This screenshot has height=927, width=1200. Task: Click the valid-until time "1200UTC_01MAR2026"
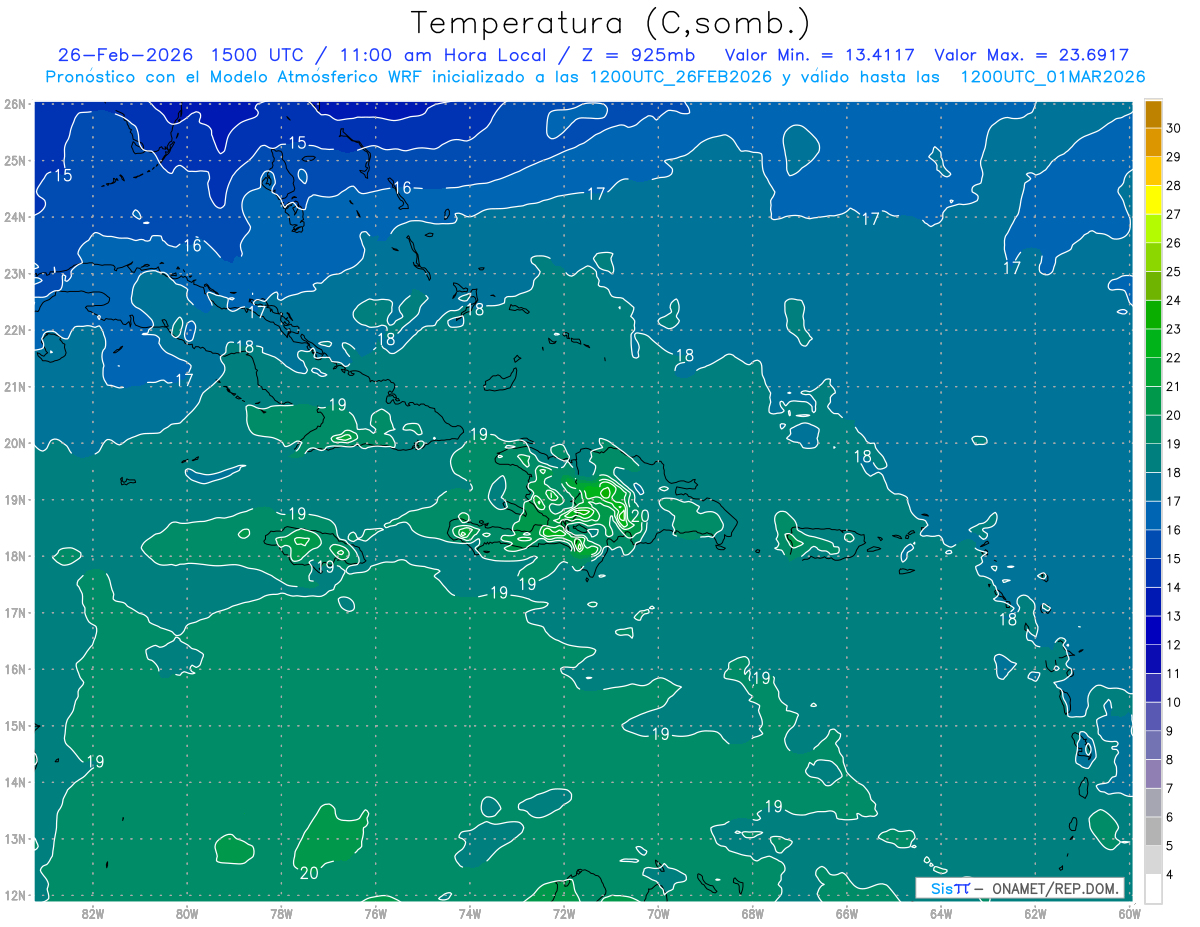(1052, 77)
